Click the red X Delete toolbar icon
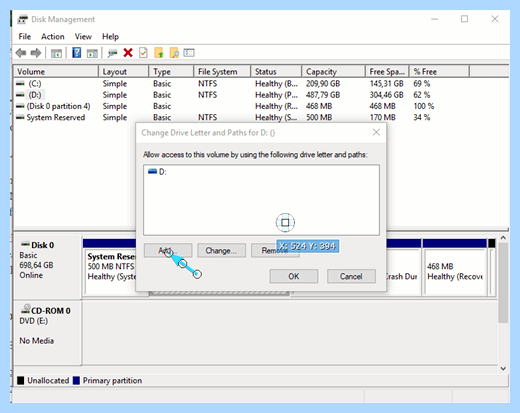Viewport: 520px width, 413px height. click(x=128, y=53)
